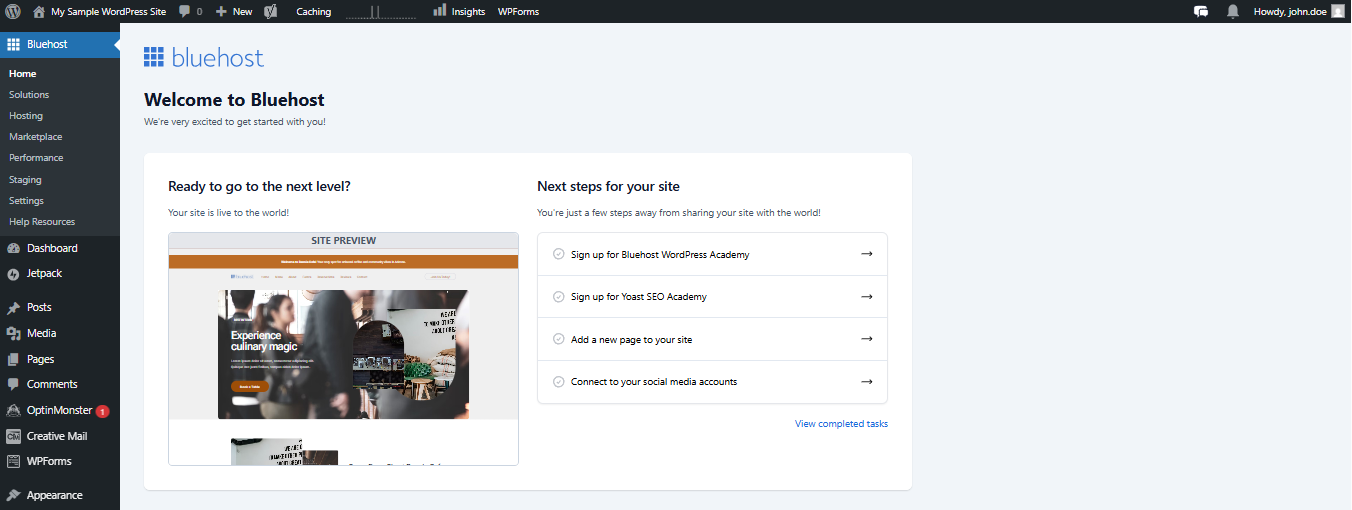Image resolution: width=1352 pixels, height=510 pixels.
Task: Click View completed tasks link
Action: coord(841,424)
